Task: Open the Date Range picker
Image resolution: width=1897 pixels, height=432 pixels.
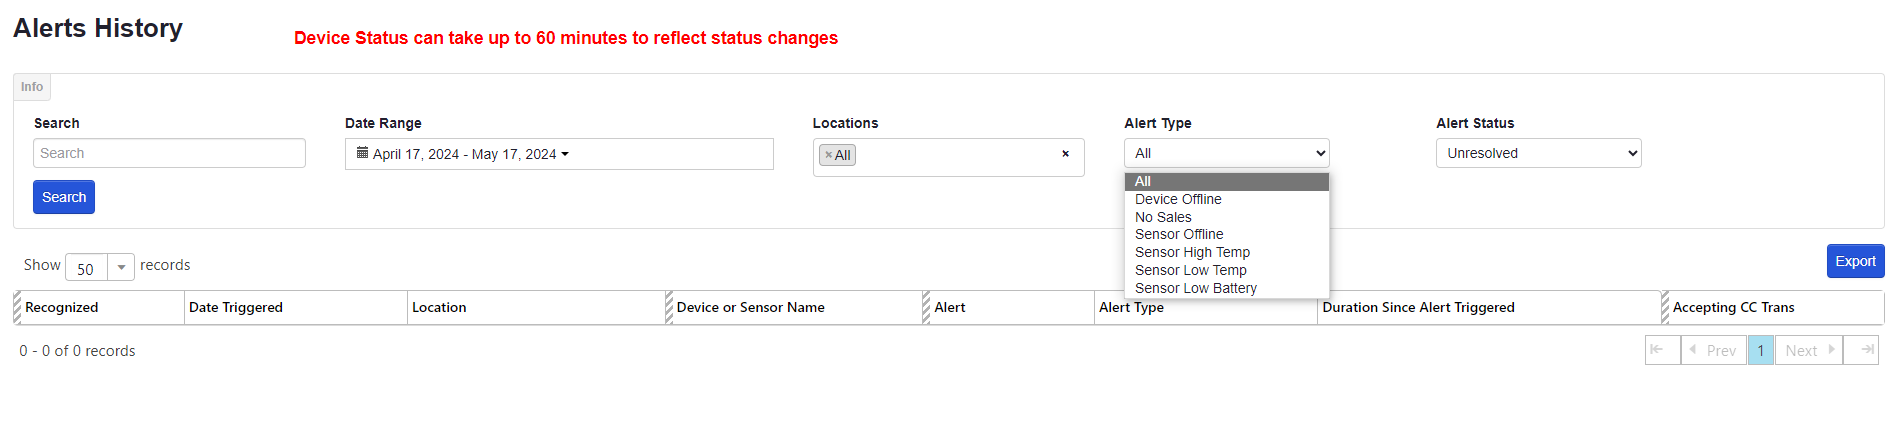Action: (x=559, y=154)
